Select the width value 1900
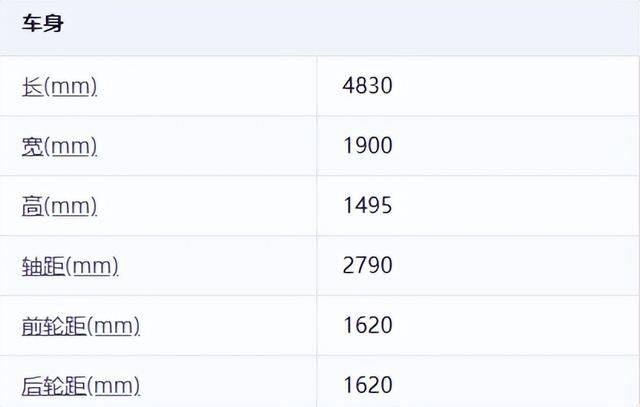 point(367,146)
